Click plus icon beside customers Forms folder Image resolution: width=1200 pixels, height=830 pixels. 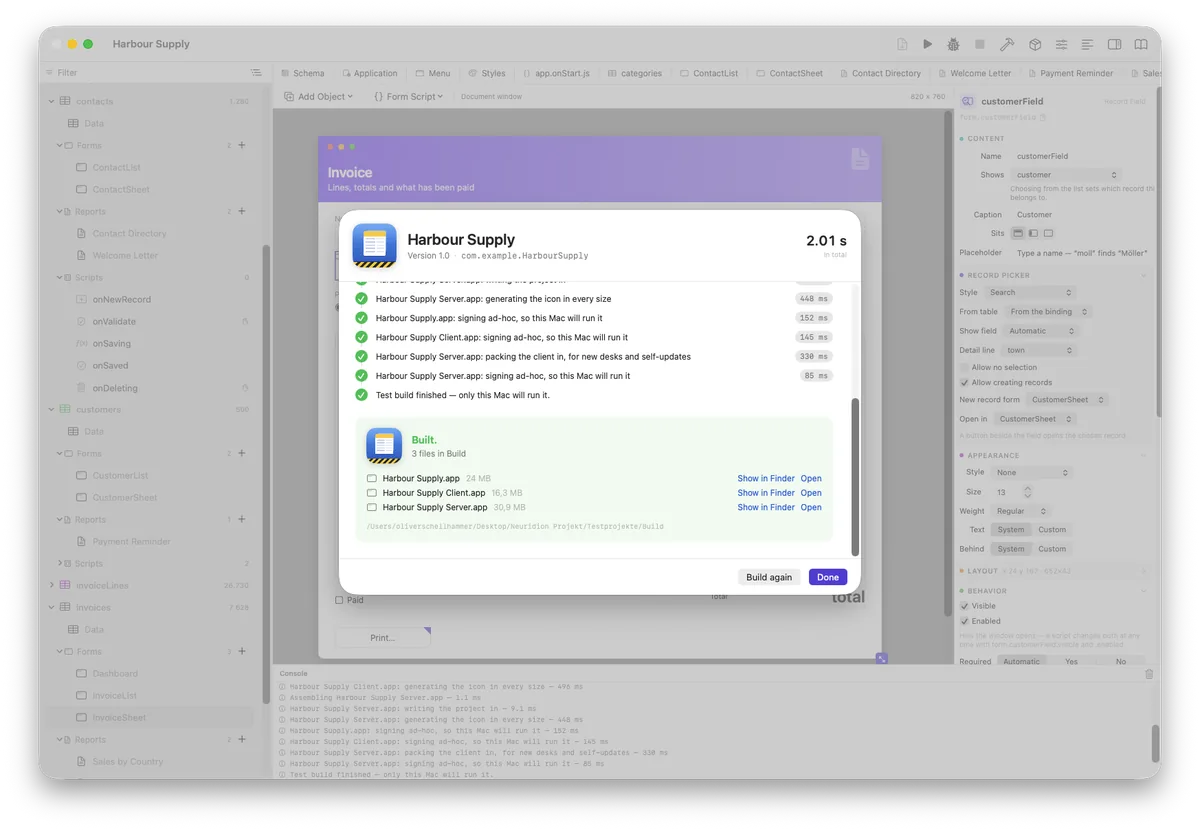242,453
